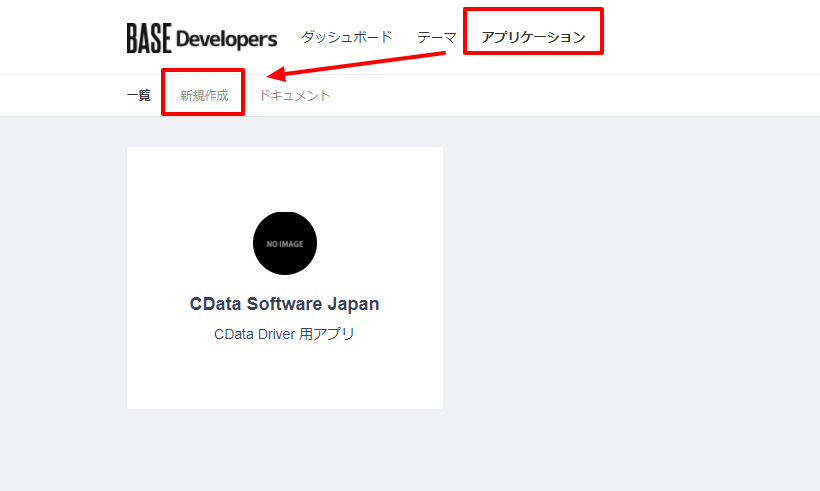Open the ダッシュボード menu item
This screenshot has height=491, width=820.
coord(346,37)
